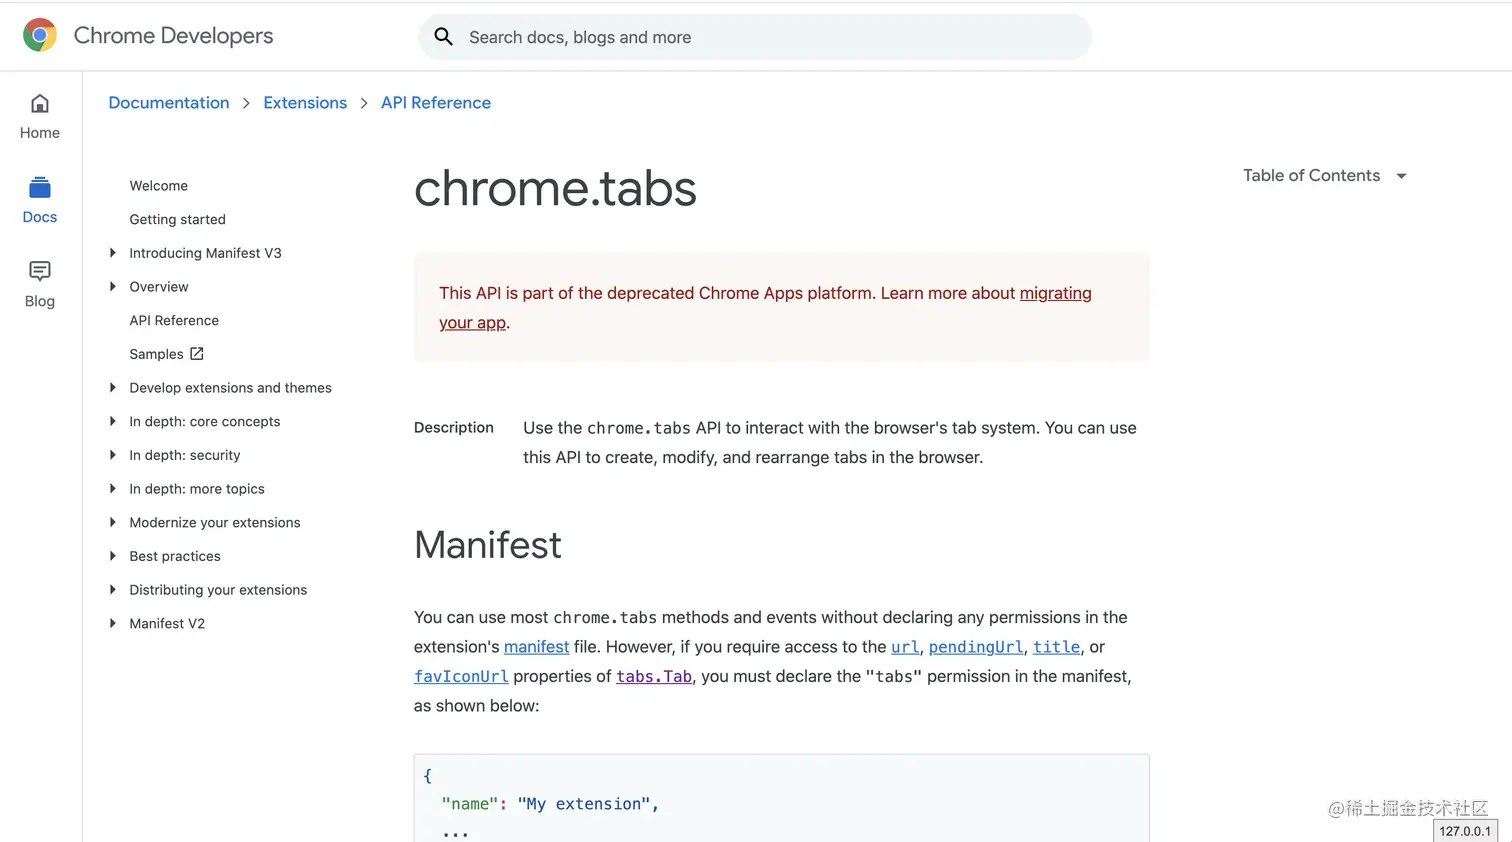
Task: Click the search magnifier icon
Action: 443,37
